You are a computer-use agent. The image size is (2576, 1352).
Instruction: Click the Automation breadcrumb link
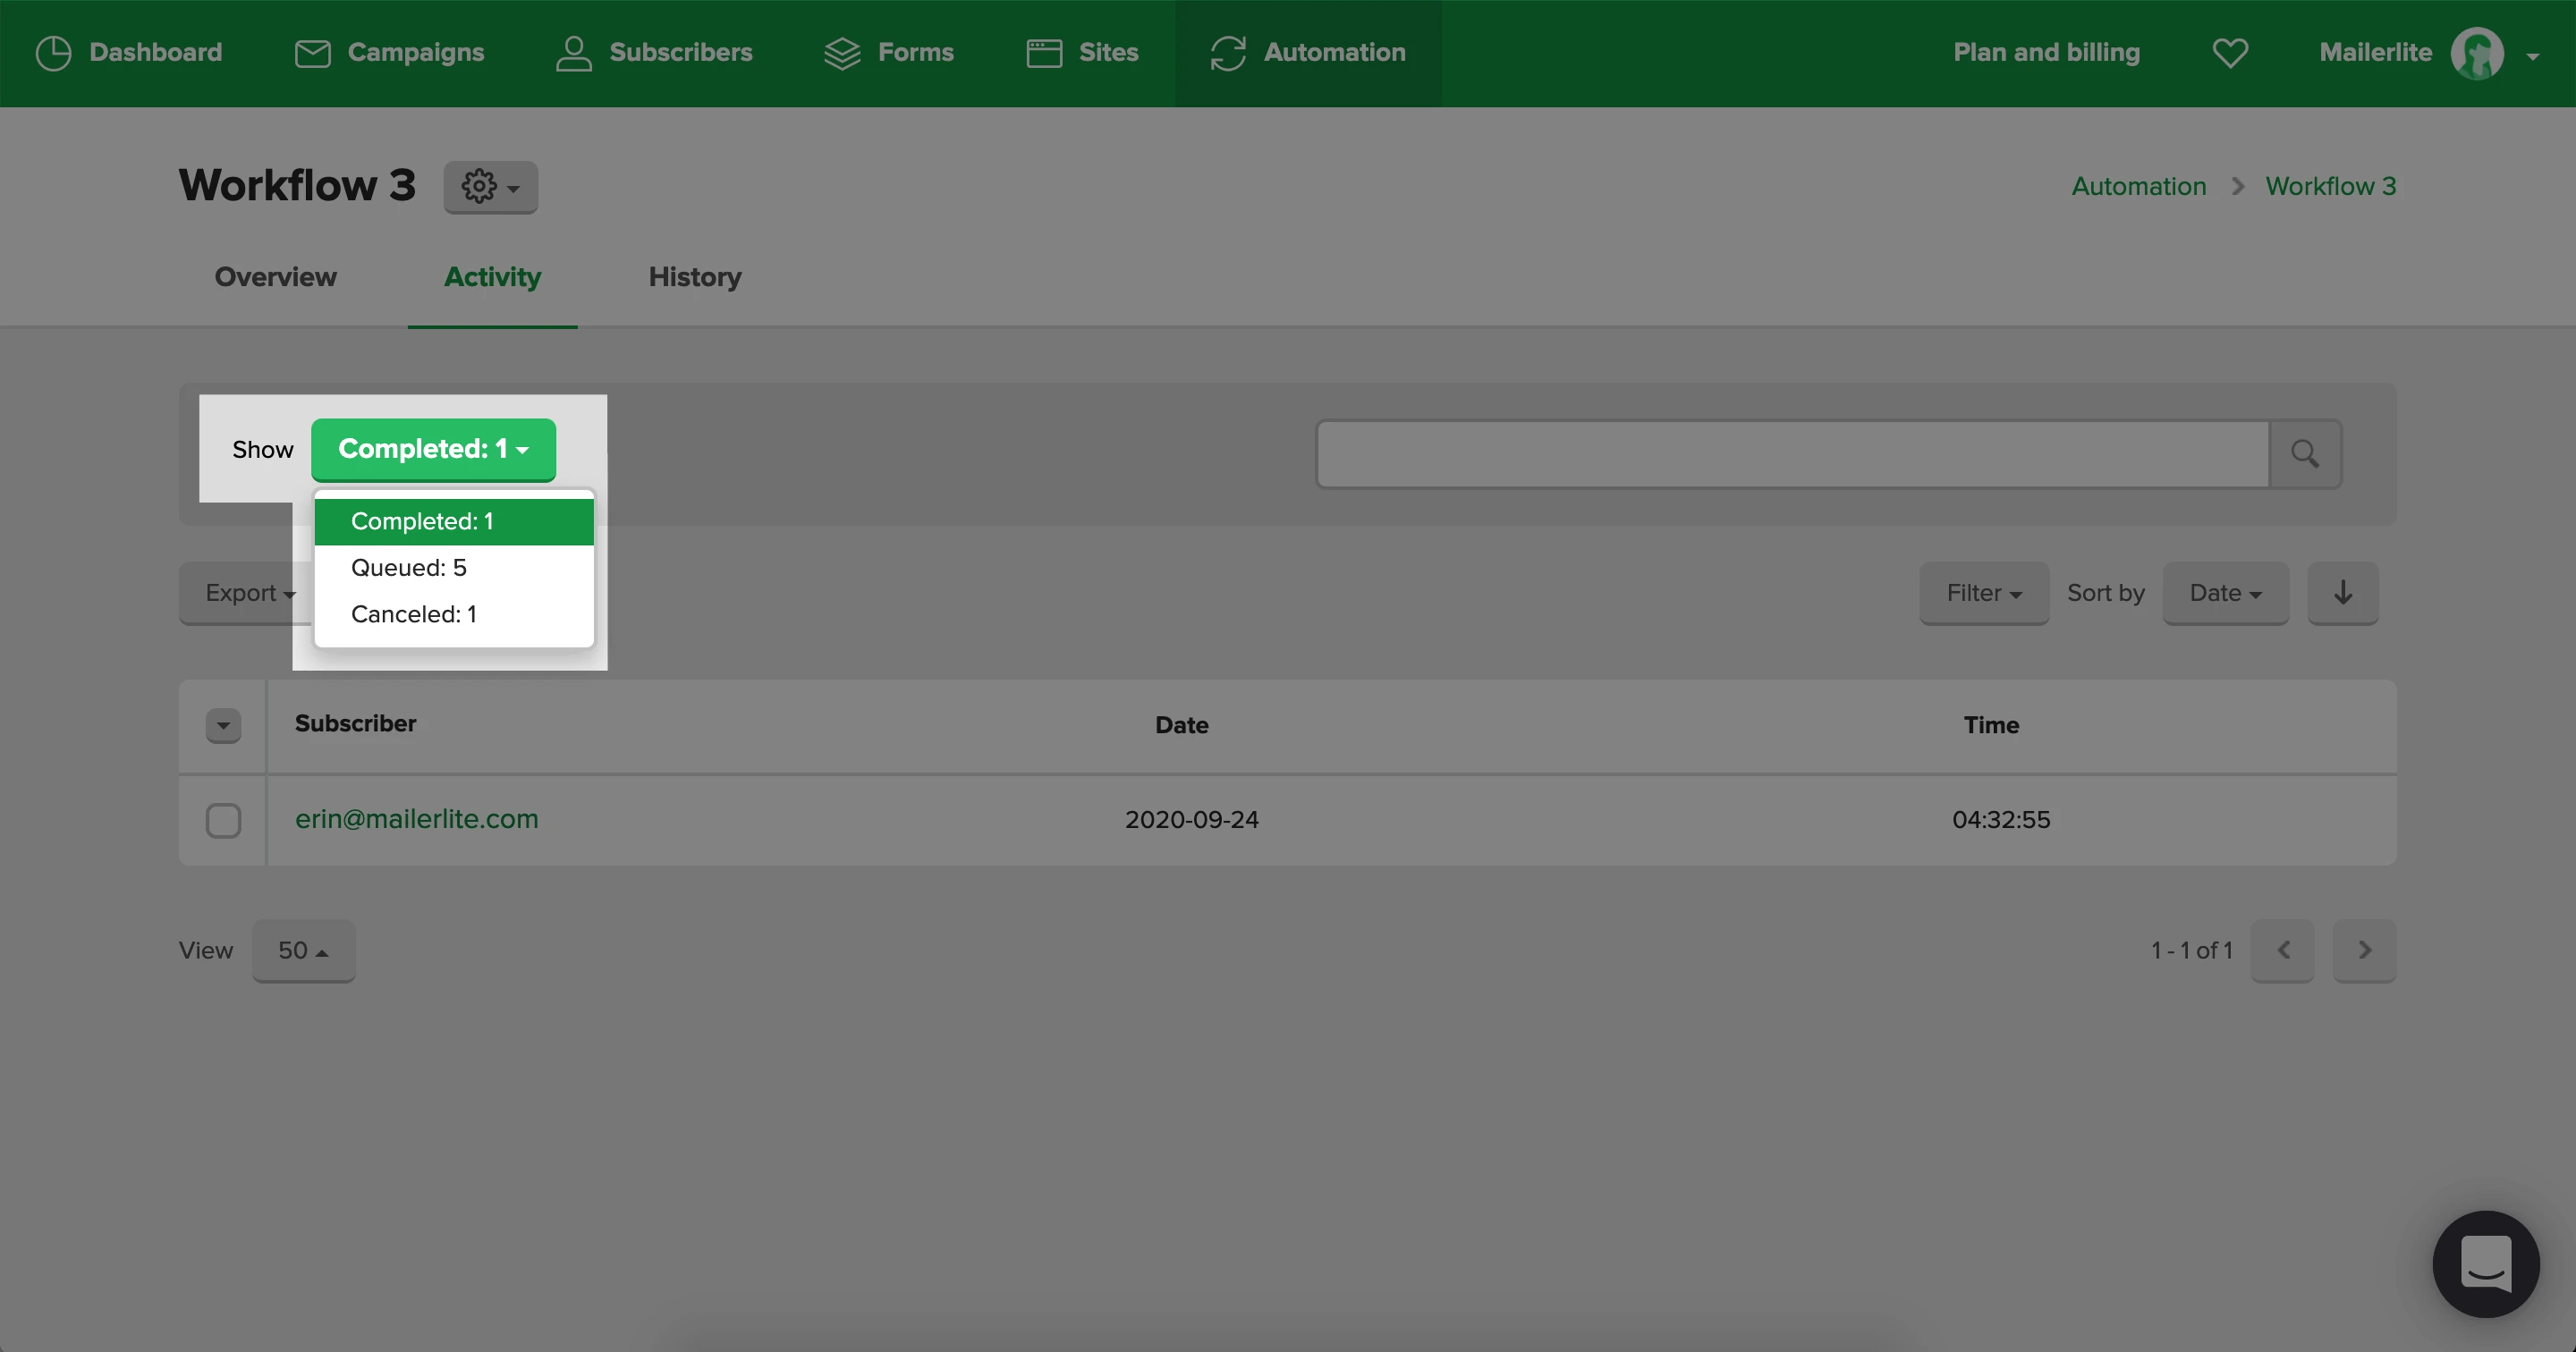pos(2138,186)
